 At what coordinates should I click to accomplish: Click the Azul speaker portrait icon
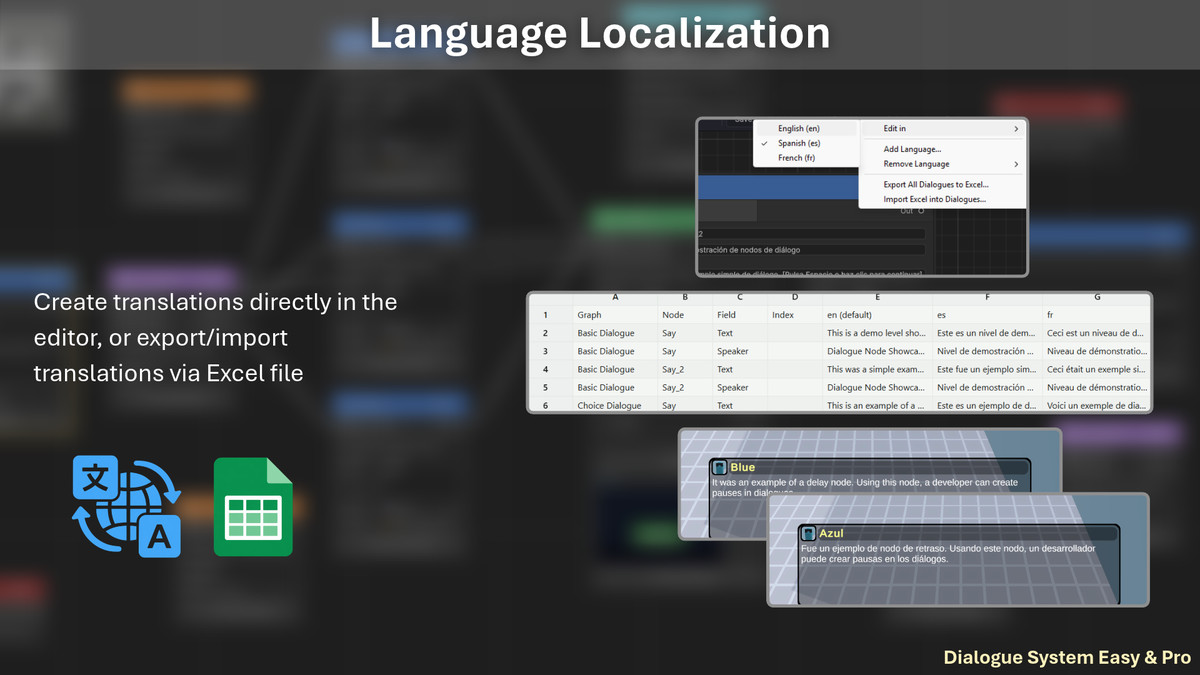[x=809, y=533]
